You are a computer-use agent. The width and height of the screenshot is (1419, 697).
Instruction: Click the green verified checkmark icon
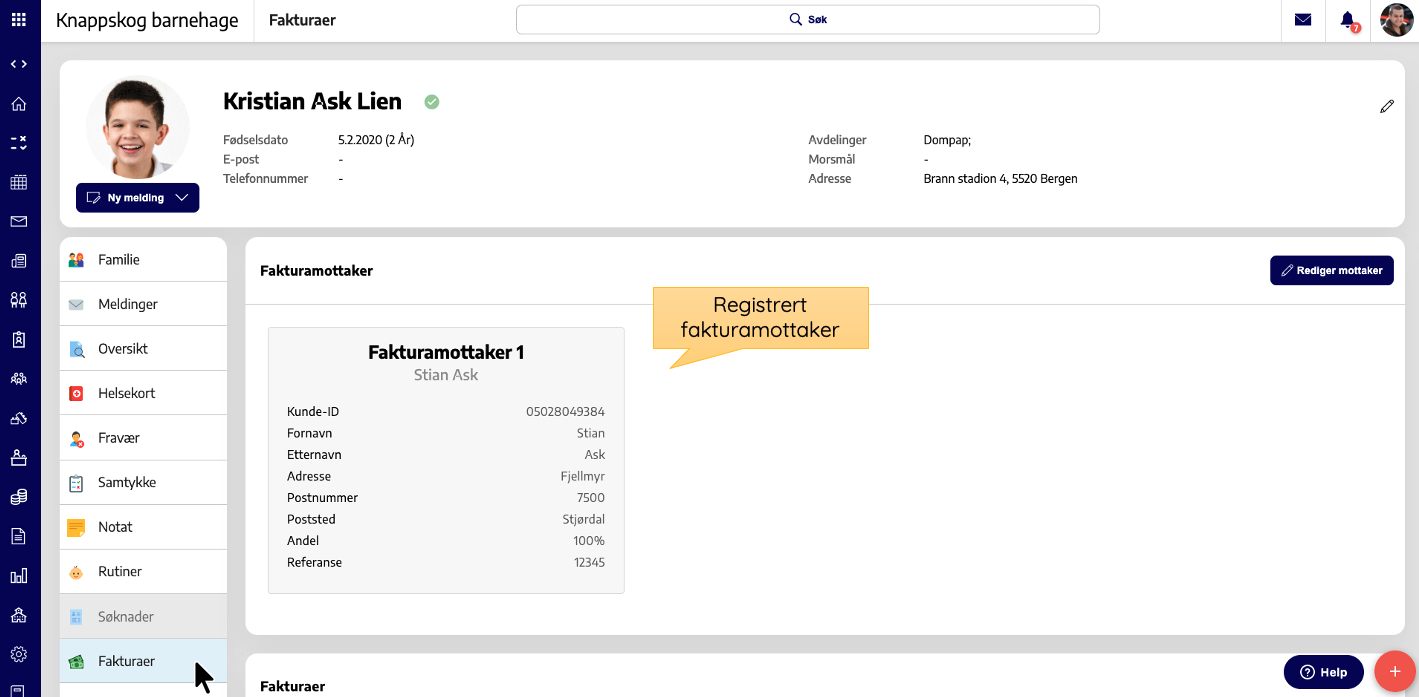click(432, 102)
